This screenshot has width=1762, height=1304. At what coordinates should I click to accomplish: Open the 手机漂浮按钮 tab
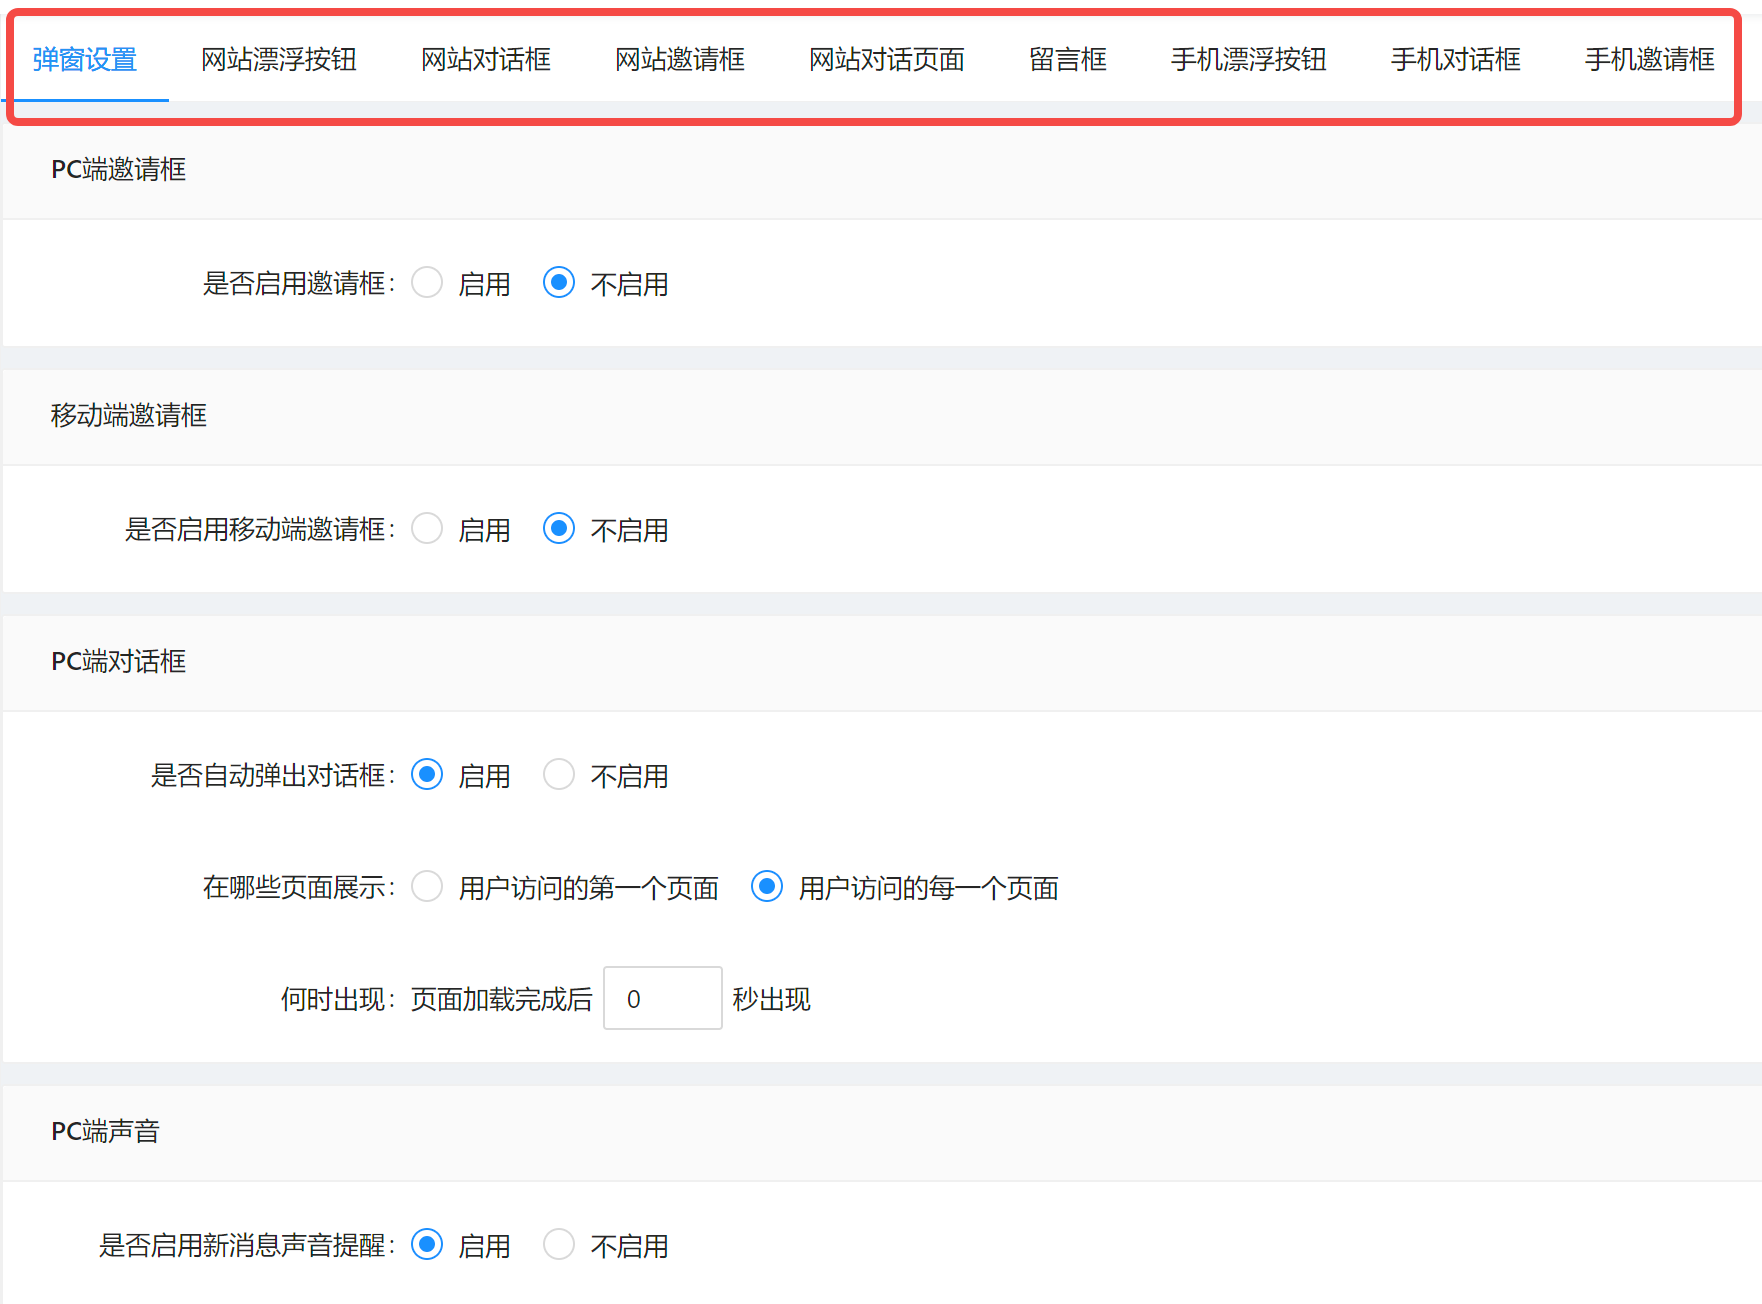[1247, 60]
